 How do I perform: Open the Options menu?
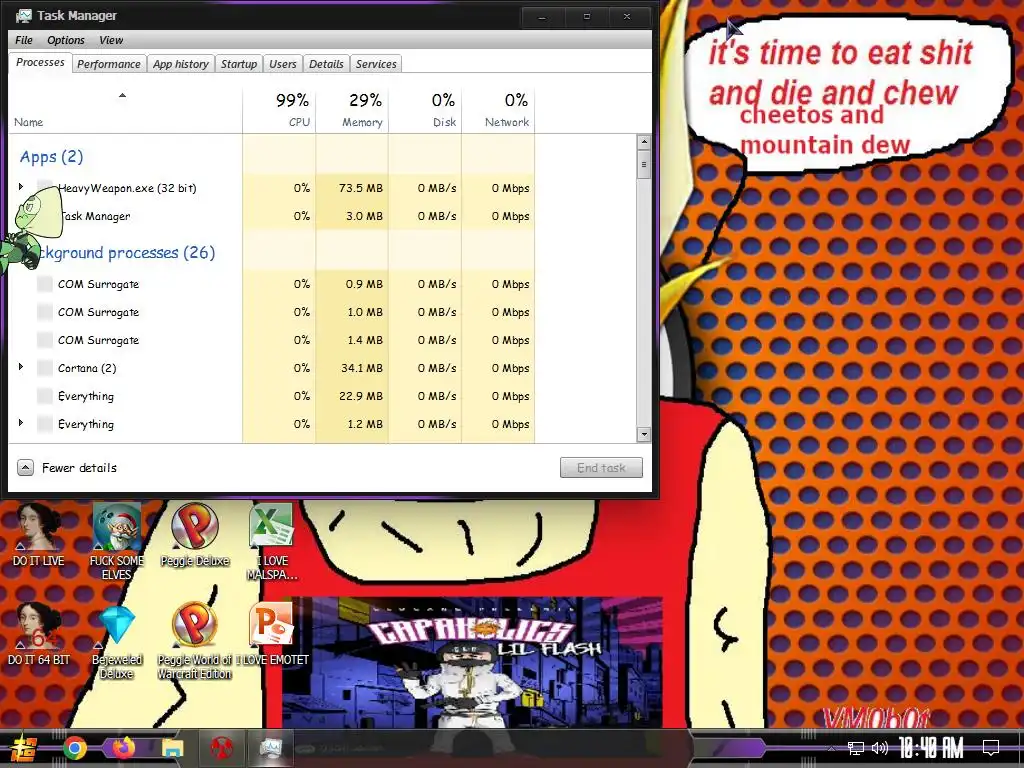coord(65,40)
